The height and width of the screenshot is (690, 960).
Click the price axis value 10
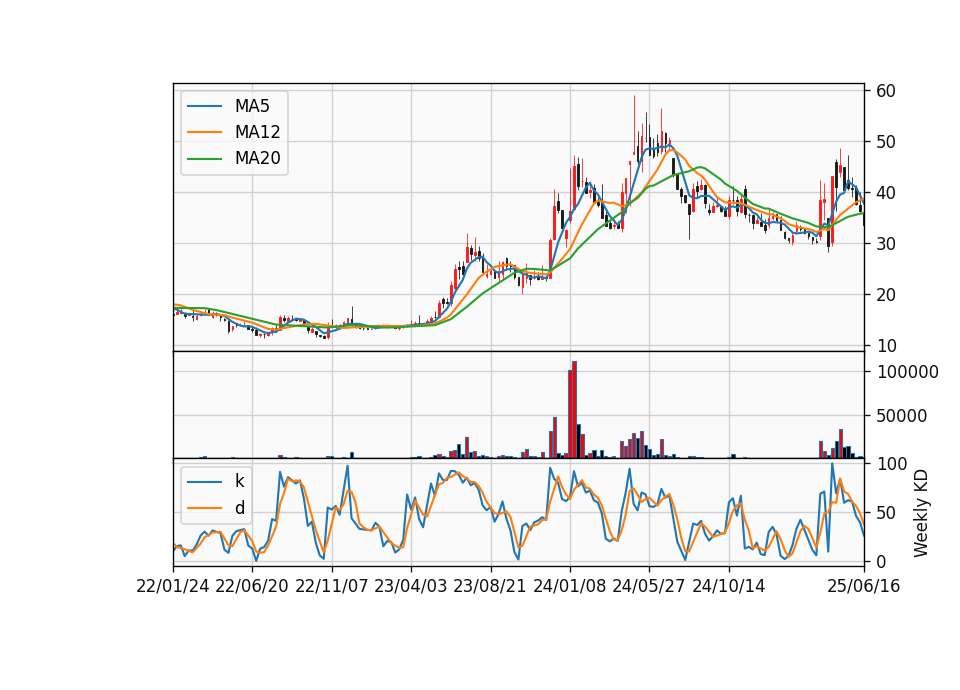pos(886,346)
